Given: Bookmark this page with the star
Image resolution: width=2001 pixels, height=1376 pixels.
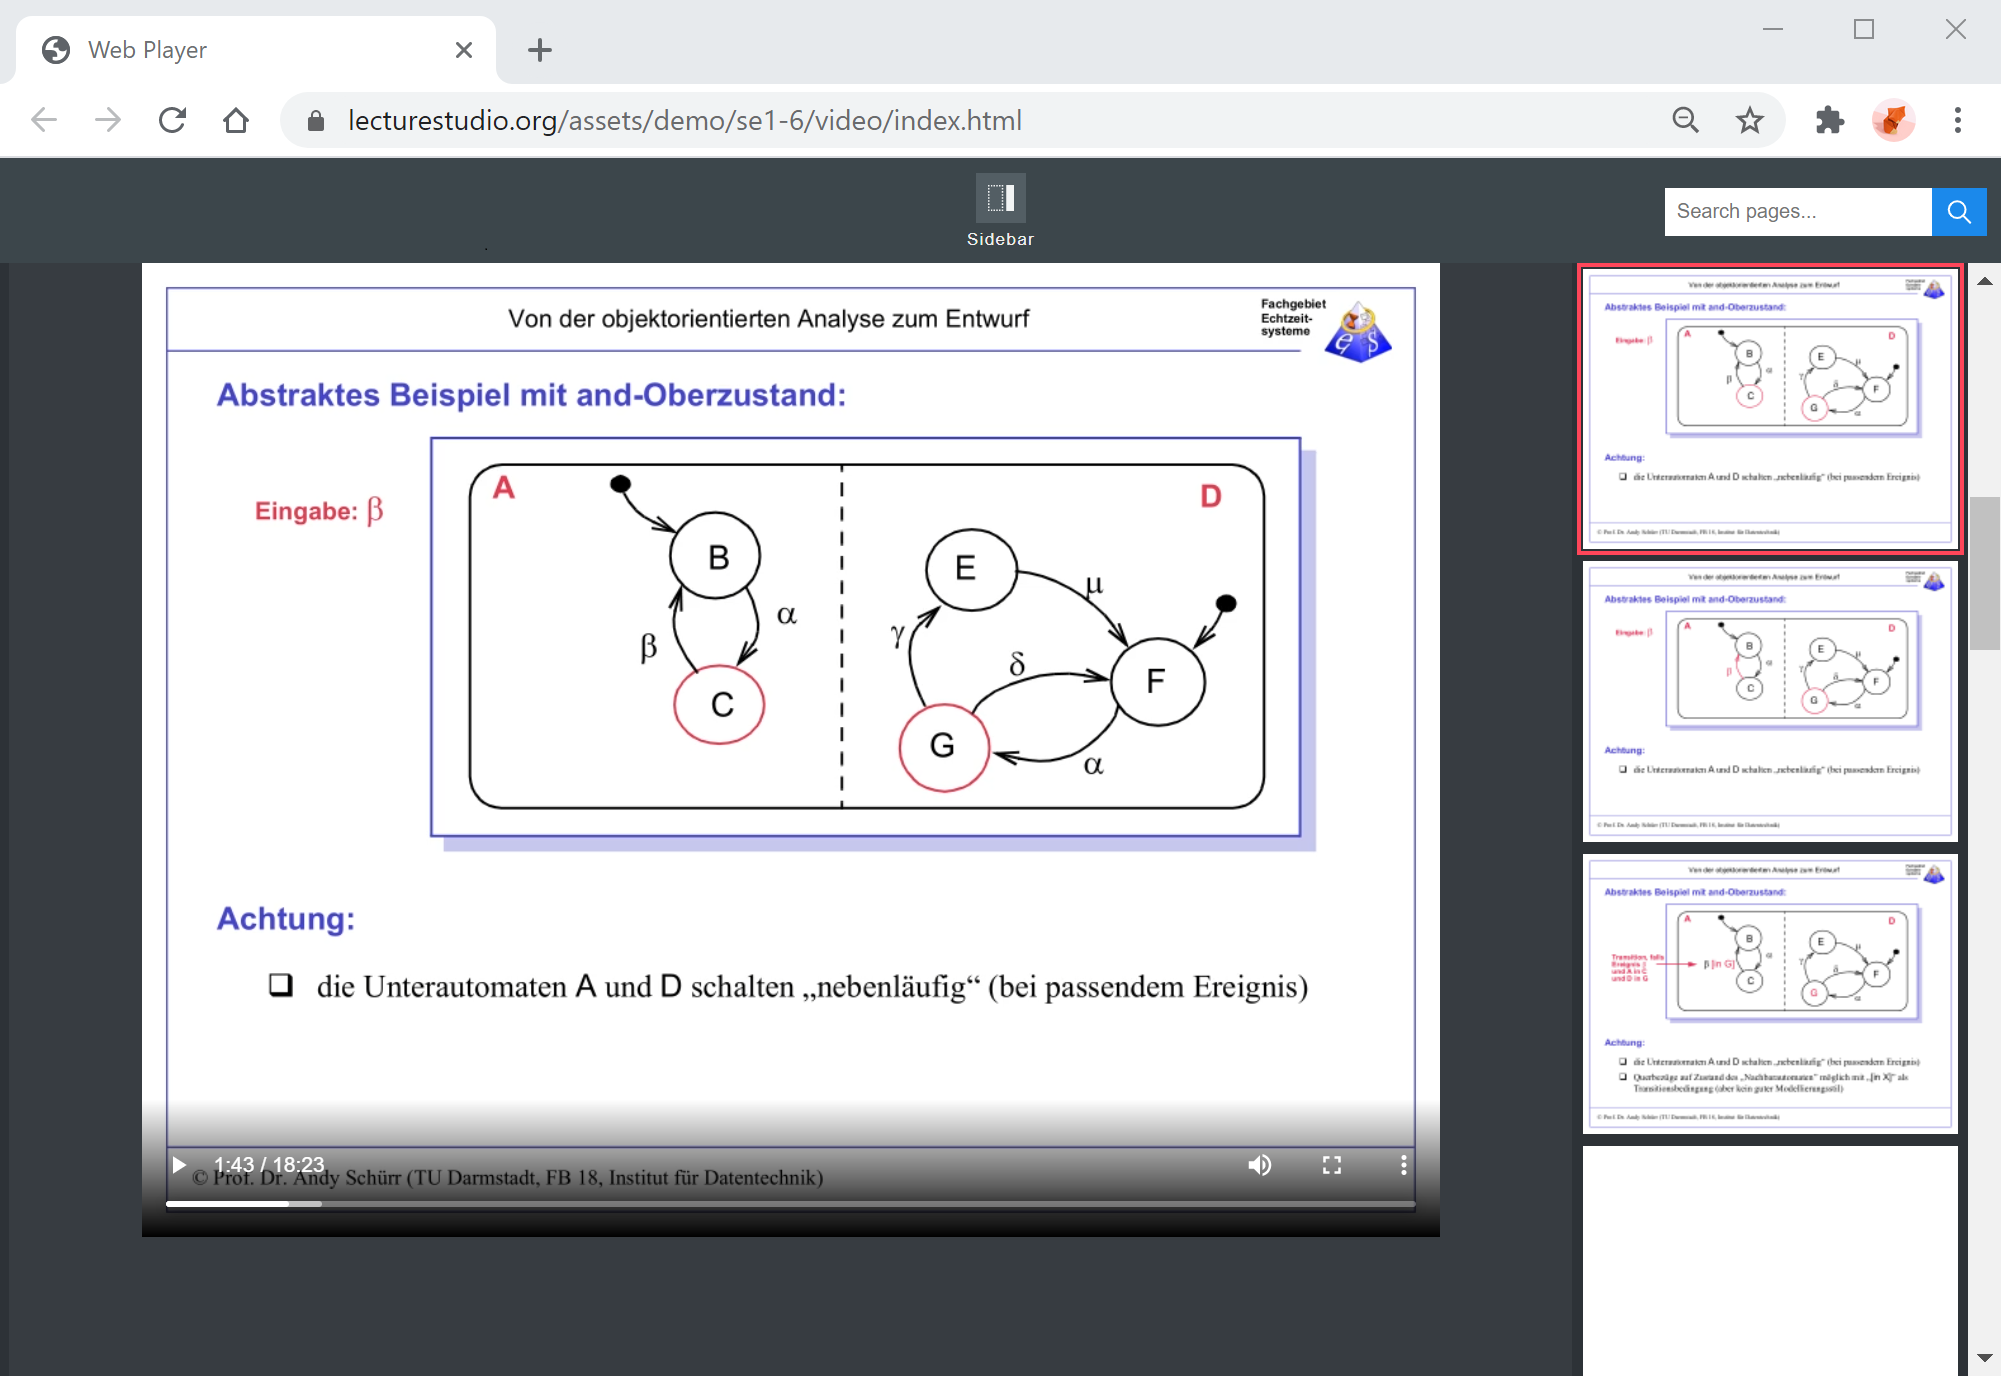Looking at the screenshot, I should point(1750,121).
